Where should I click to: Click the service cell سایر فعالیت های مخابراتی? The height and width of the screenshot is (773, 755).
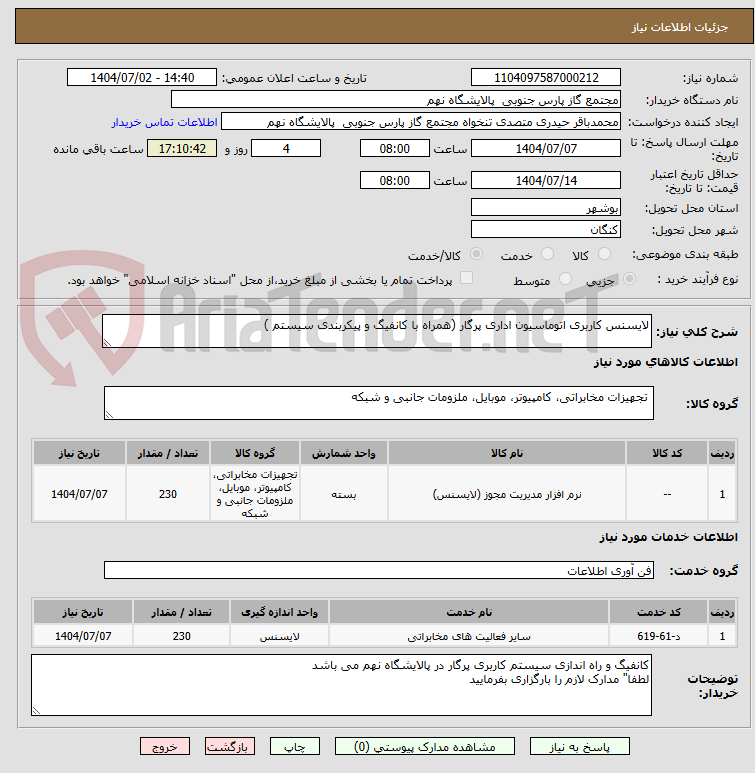(469, 636)
